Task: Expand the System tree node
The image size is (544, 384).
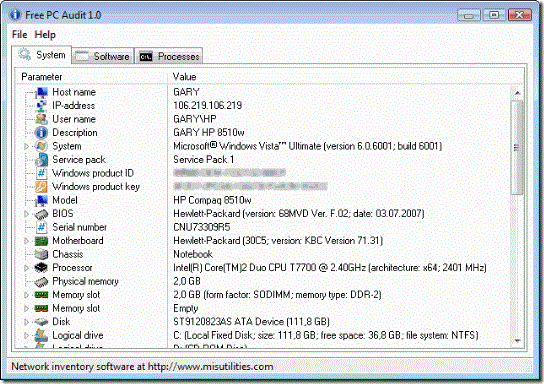Action: [x=26, y=147]
